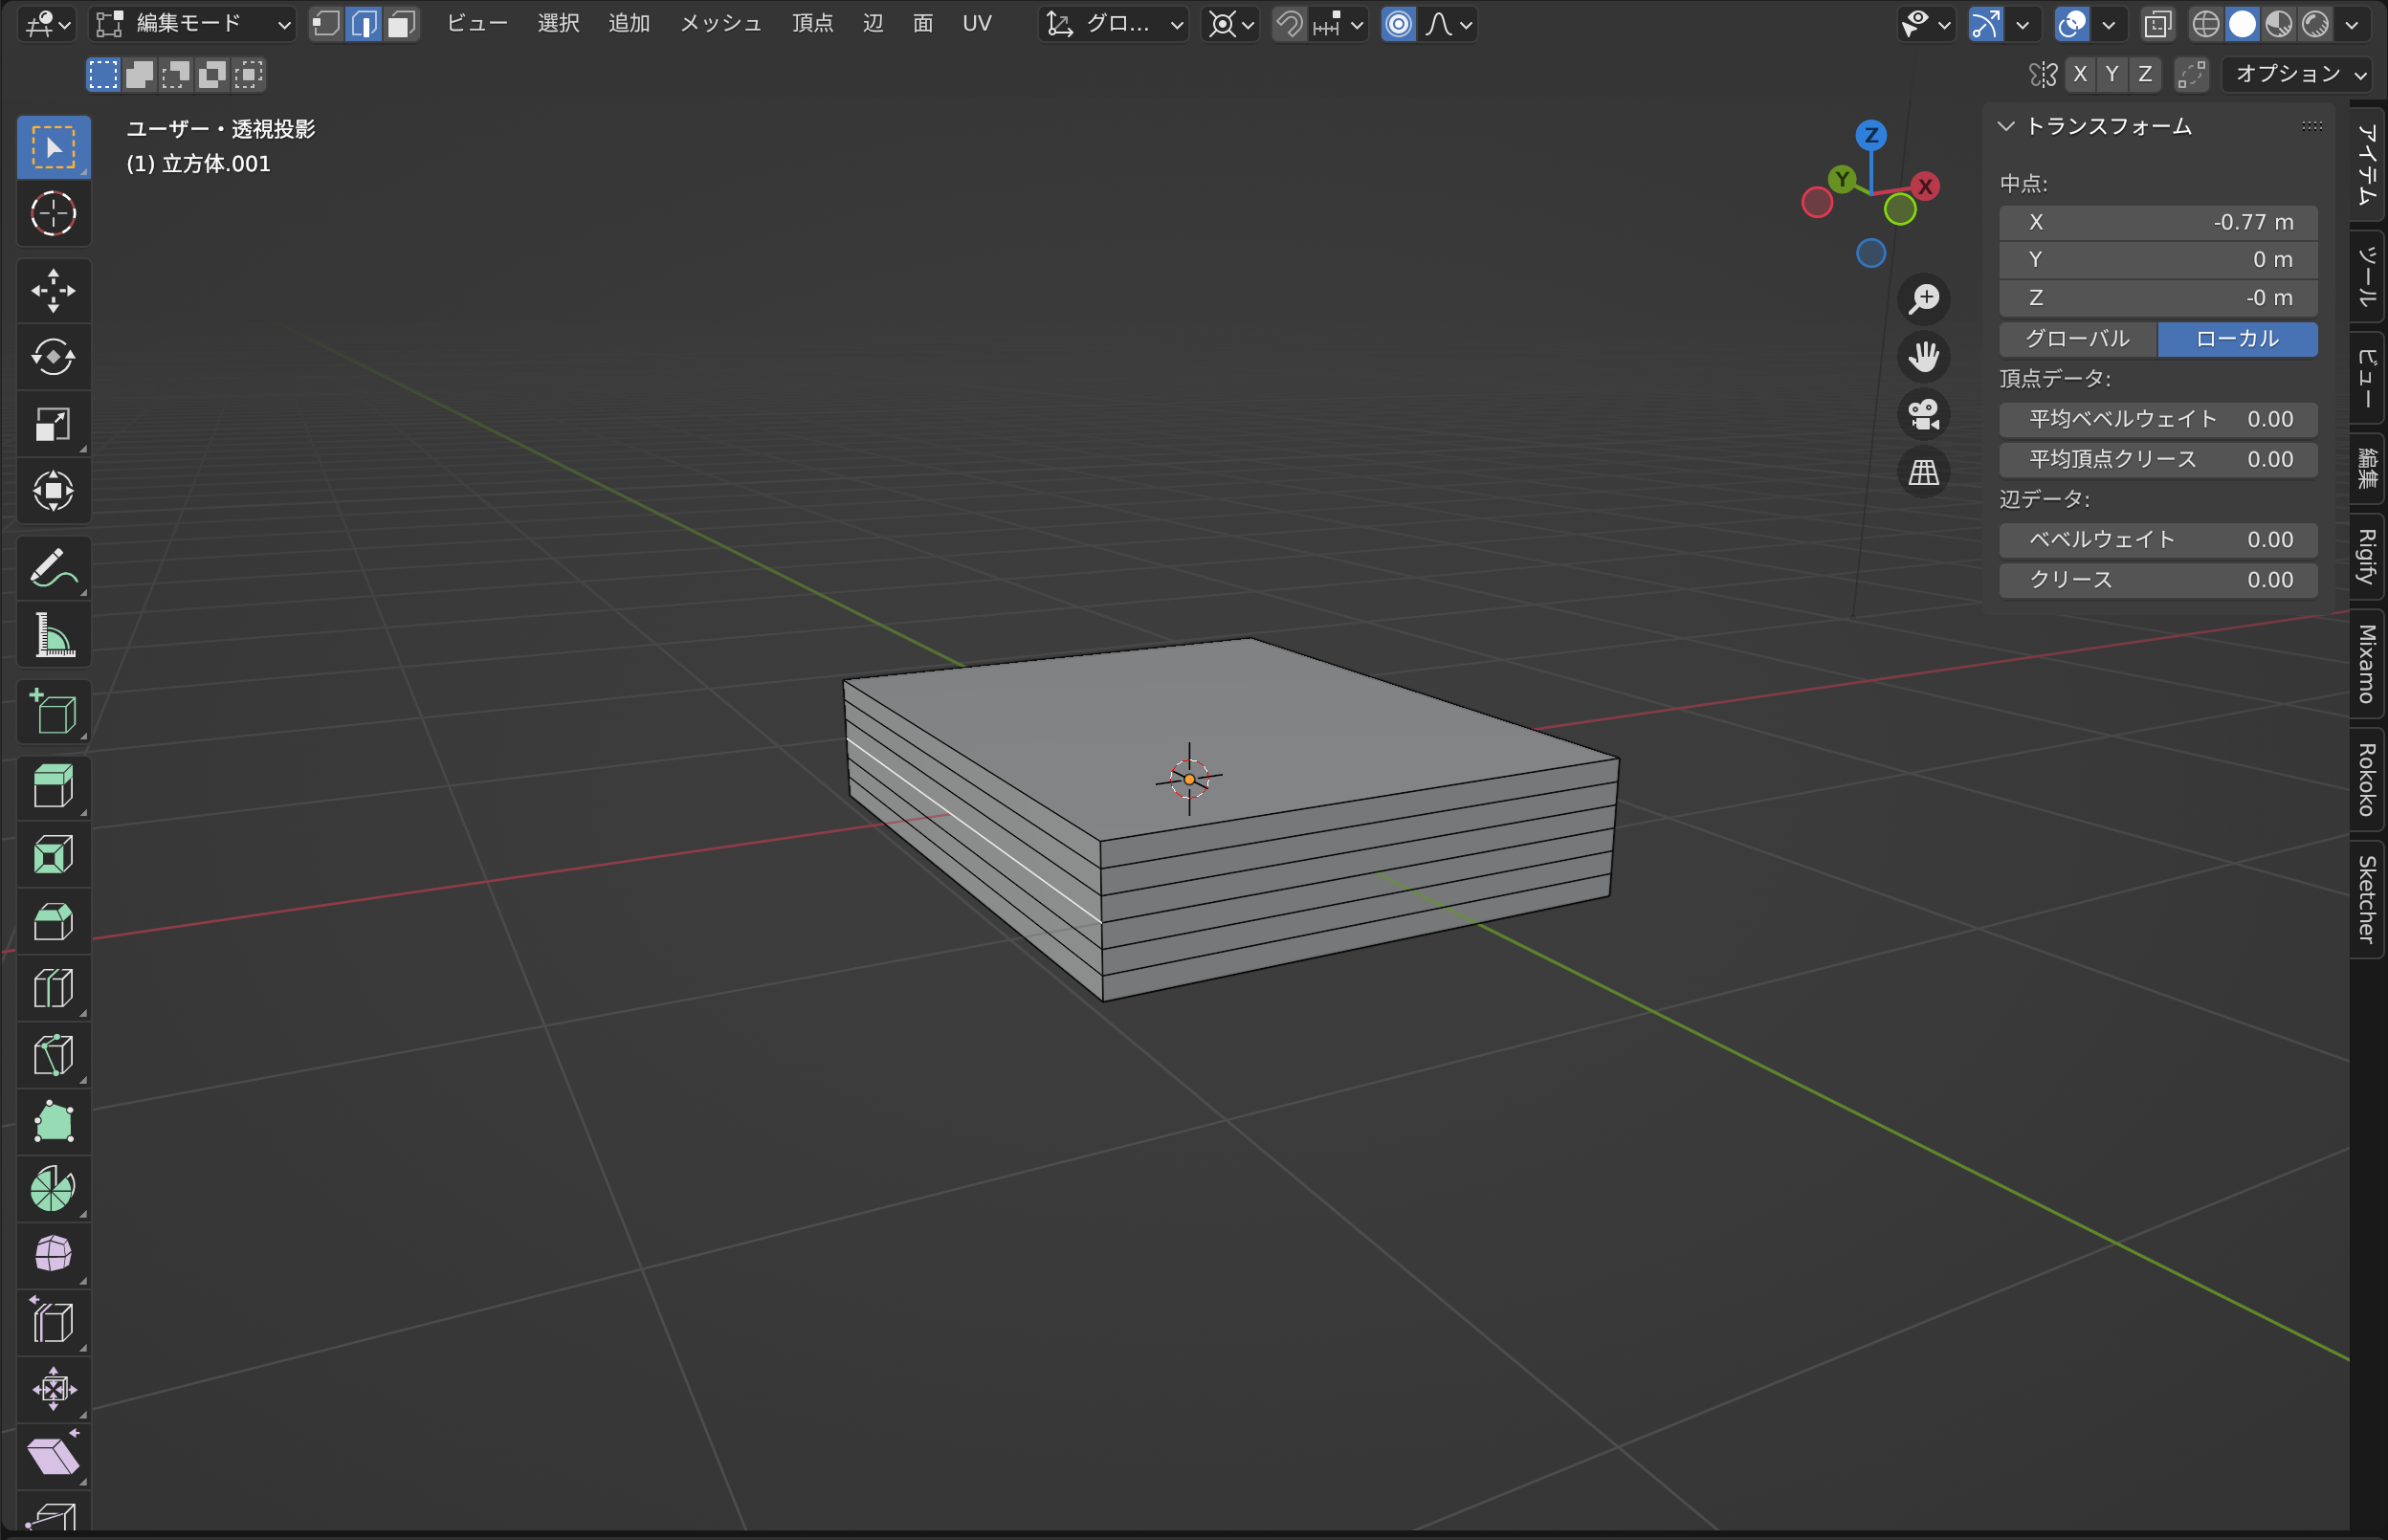The width and height of the screenshot is (2388, 1540).
Task: Select the 3D Cursor tool
Action: click(54, 213)
